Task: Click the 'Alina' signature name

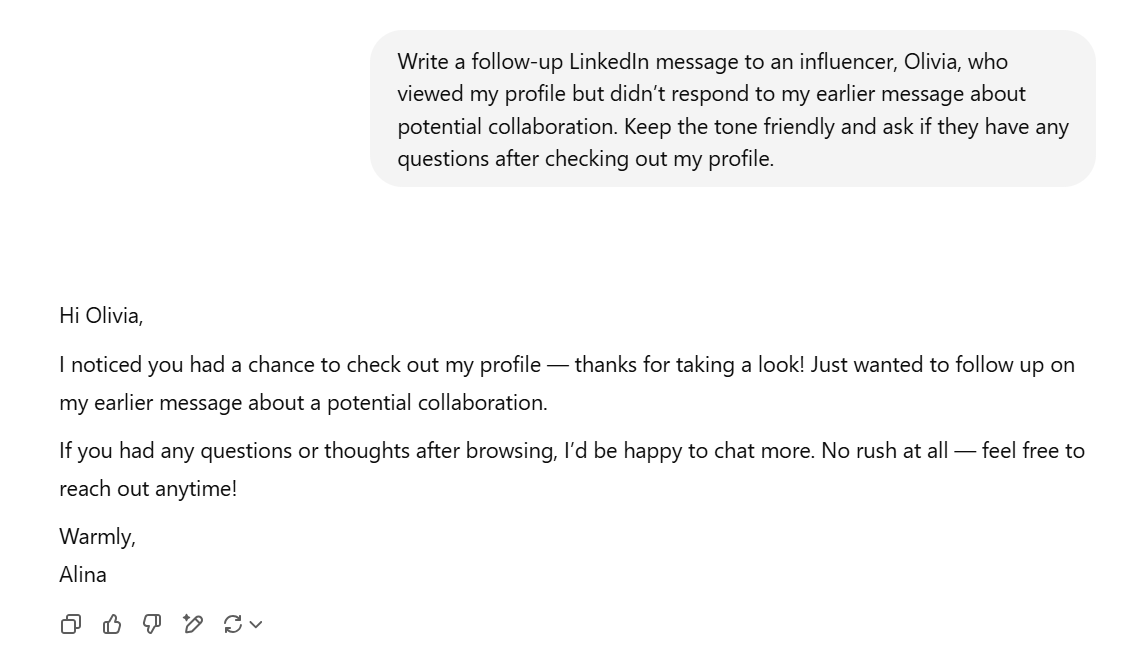Action: [x=83, y=575]
